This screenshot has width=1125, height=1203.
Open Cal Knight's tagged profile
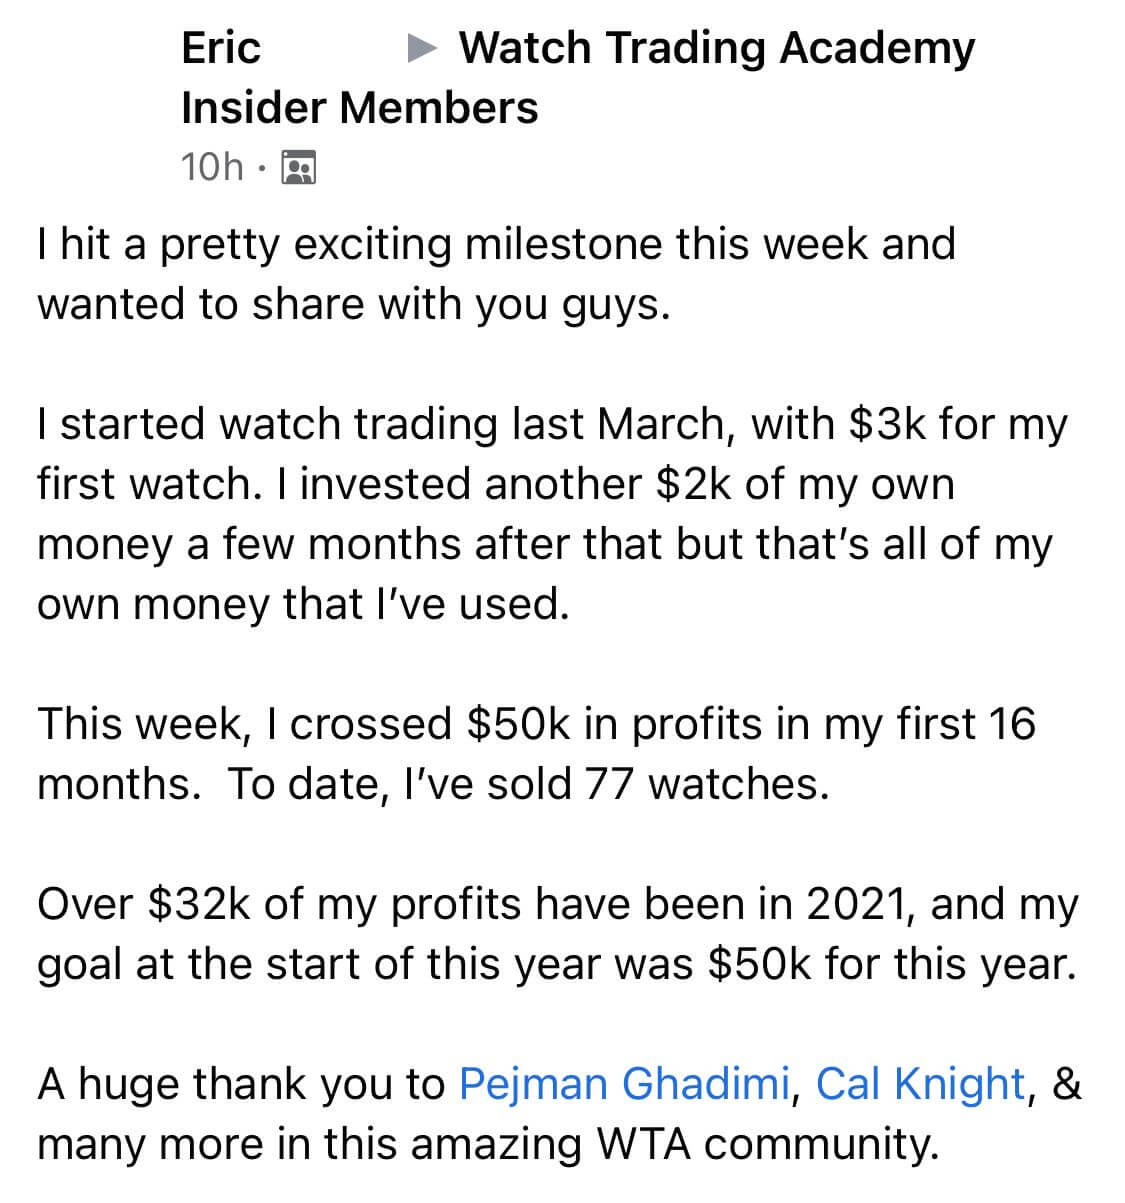pos(921,1084)
